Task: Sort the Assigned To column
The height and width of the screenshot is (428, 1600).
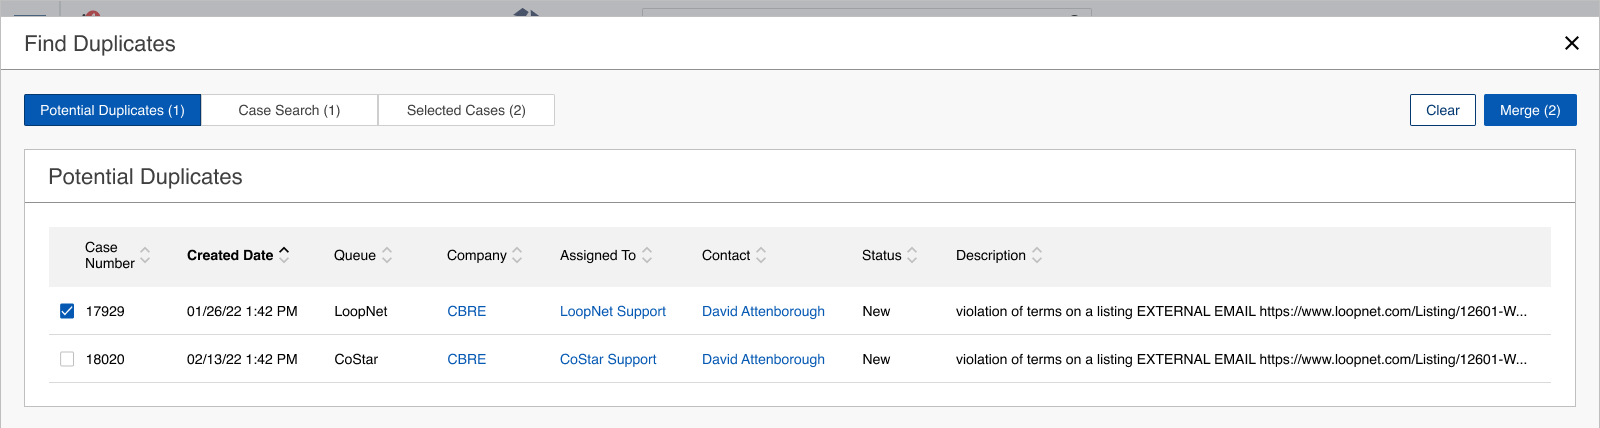Action: pyautogui.click(x=647, y=255)
